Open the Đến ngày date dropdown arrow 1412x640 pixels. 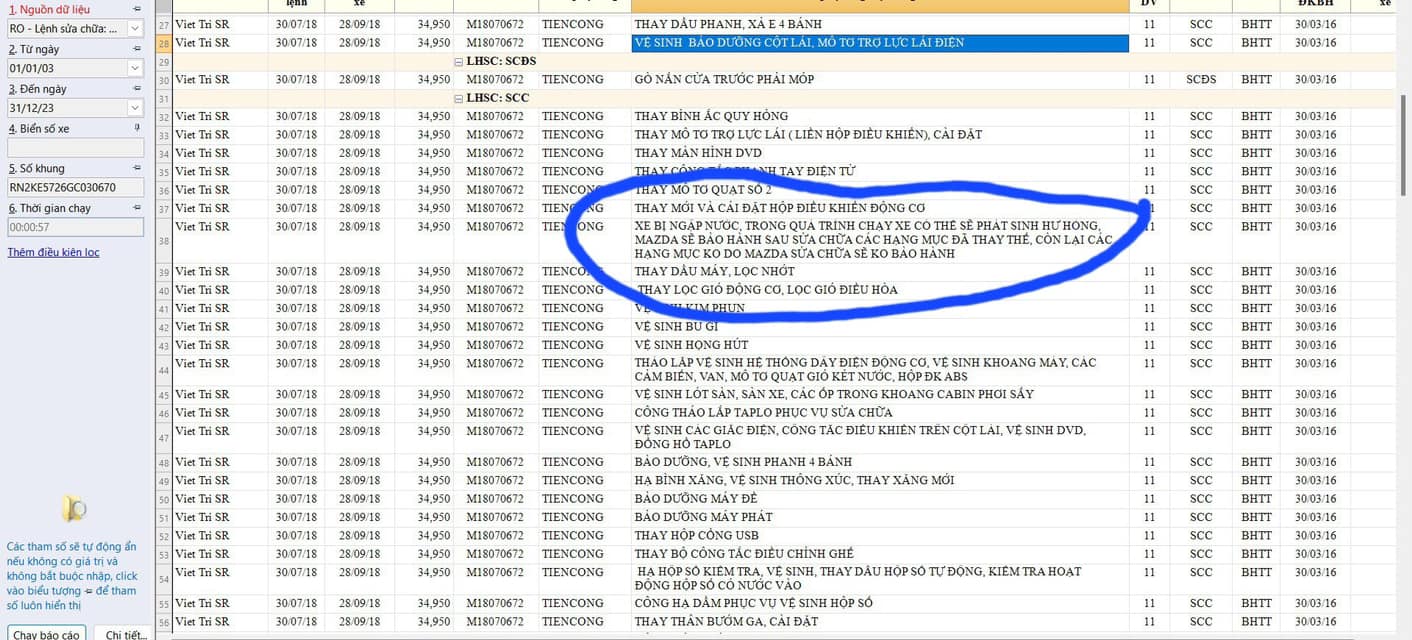(x=136, y=108)
